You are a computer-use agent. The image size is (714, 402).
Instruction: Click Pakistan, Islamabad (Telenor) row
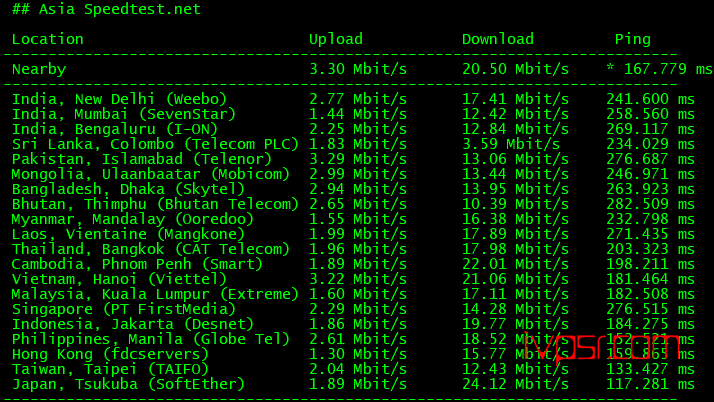pos(353,159)
